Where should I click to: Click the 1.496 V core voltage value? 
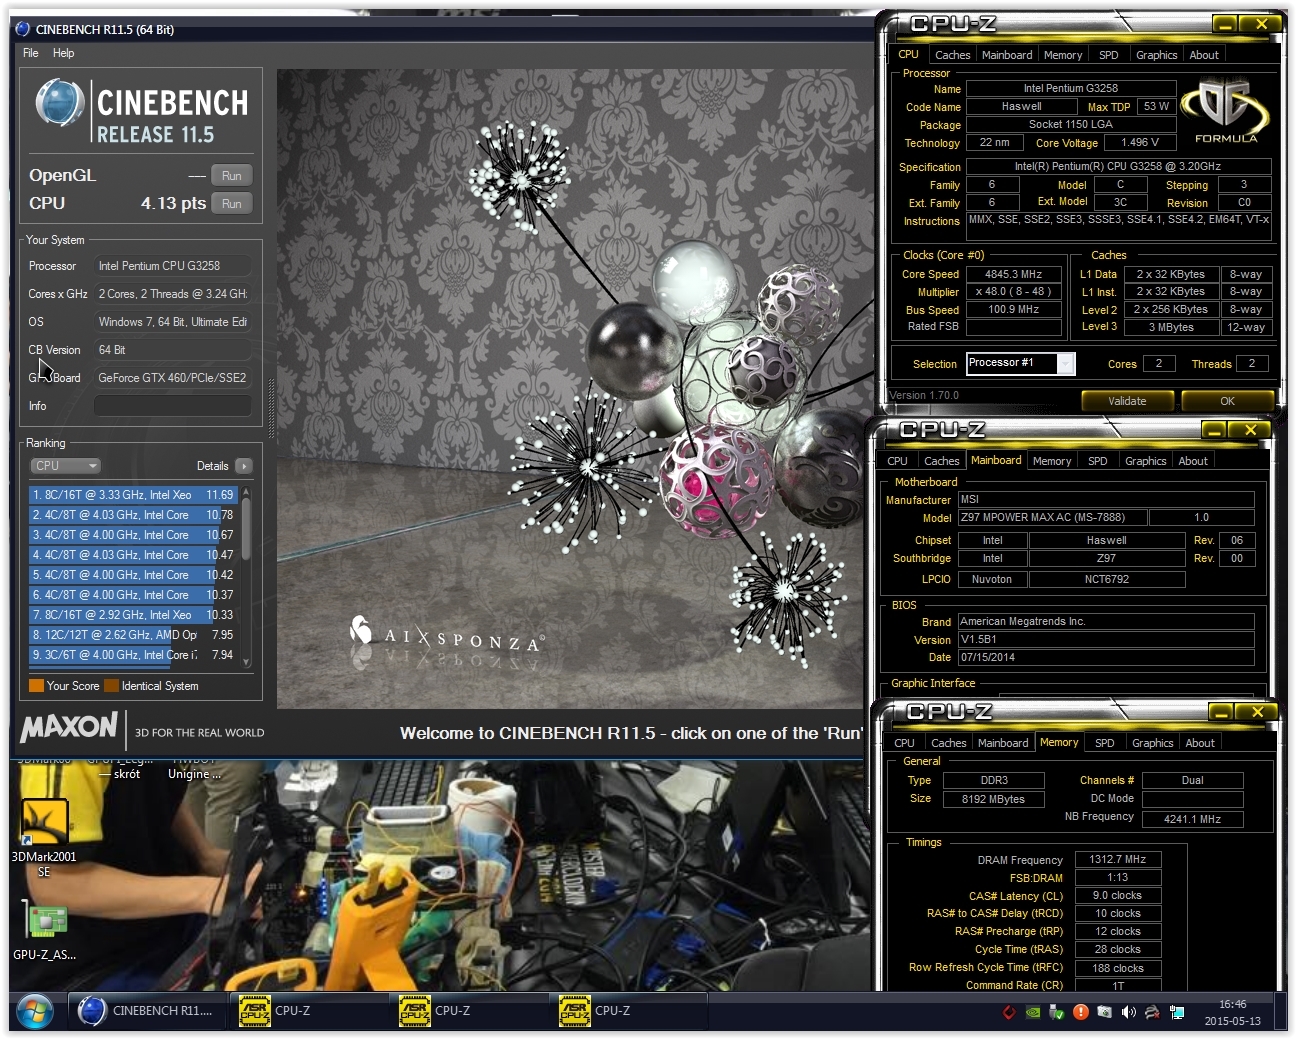[1139, 142]
